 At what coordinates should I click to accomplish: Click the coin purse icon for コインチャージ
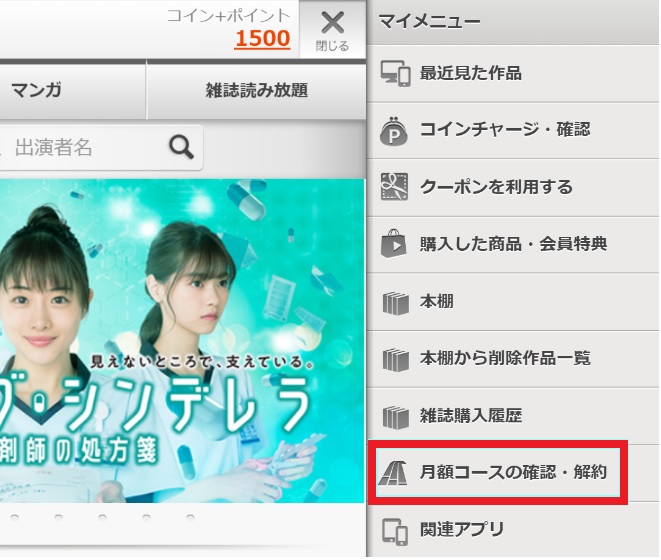pyautogui.click(x=394, y=131)
